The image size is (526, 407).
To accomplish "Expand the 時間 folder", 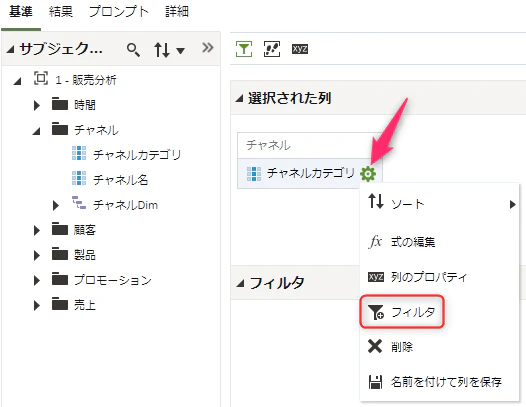I will click(x=37, y=105).
